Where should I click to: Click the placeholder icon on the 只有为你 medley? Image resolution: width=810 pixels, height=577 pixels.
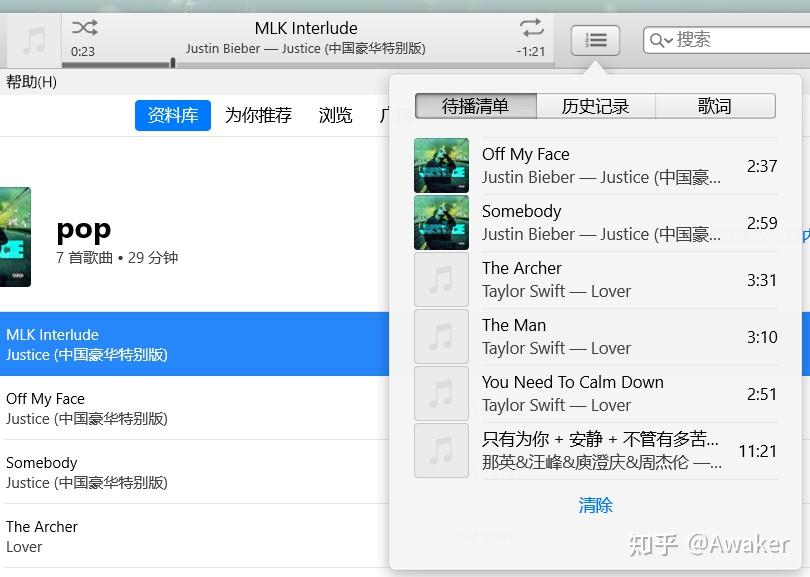[x=441, y=450]
